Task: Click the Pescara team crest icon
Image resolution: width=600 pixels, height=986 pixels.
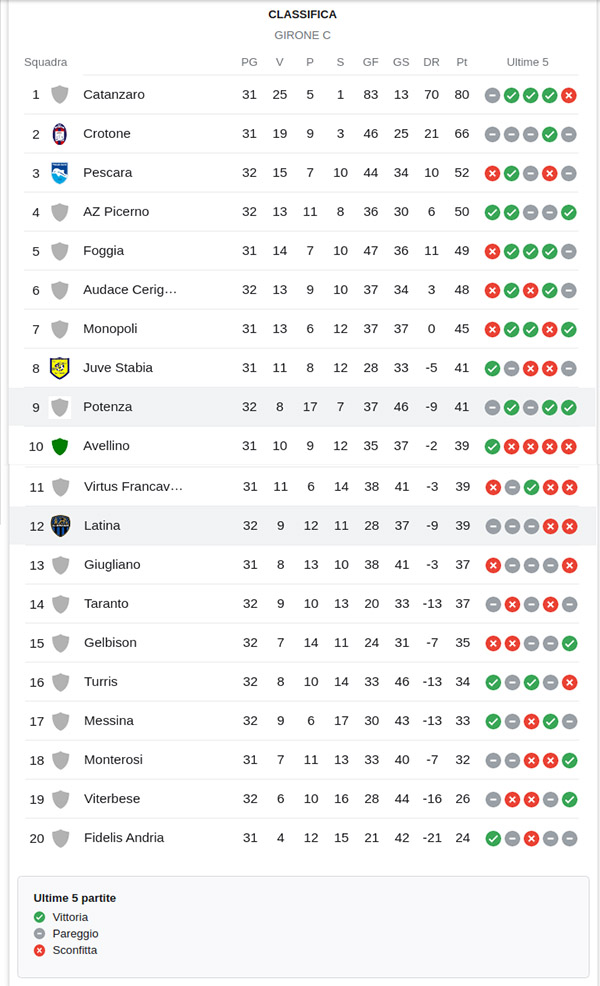Action: point(60,173)
